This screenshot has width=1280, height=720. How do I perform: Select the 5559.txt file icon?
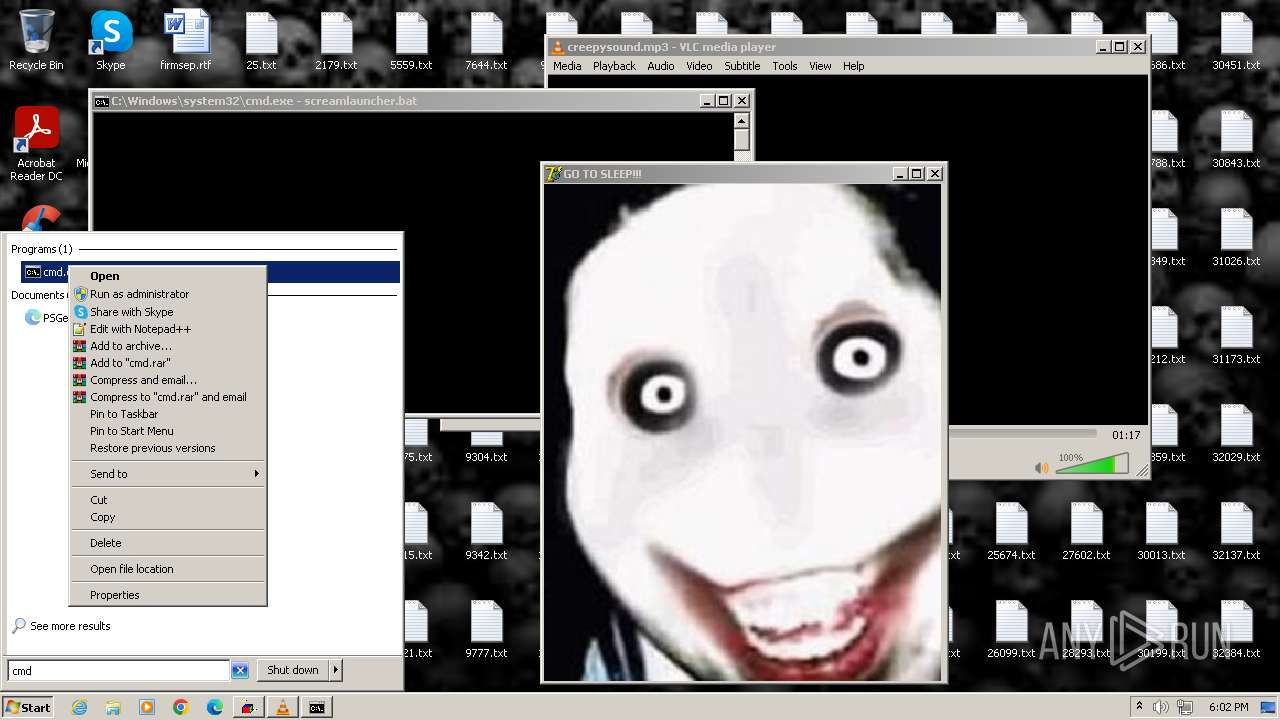[x=411, y=41]
